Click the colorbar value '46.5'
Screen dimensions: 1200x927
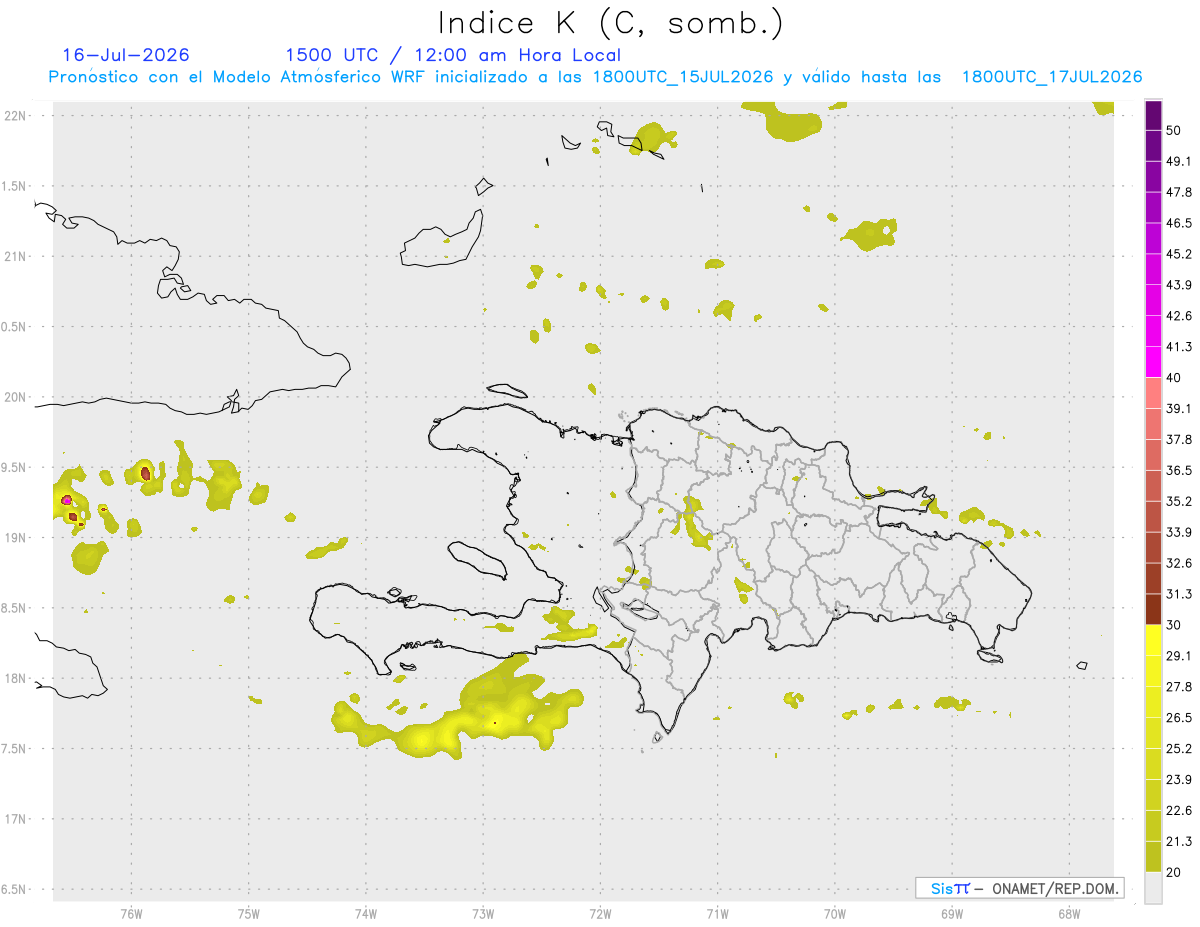pyautogui.click(x=1179, y=224)
